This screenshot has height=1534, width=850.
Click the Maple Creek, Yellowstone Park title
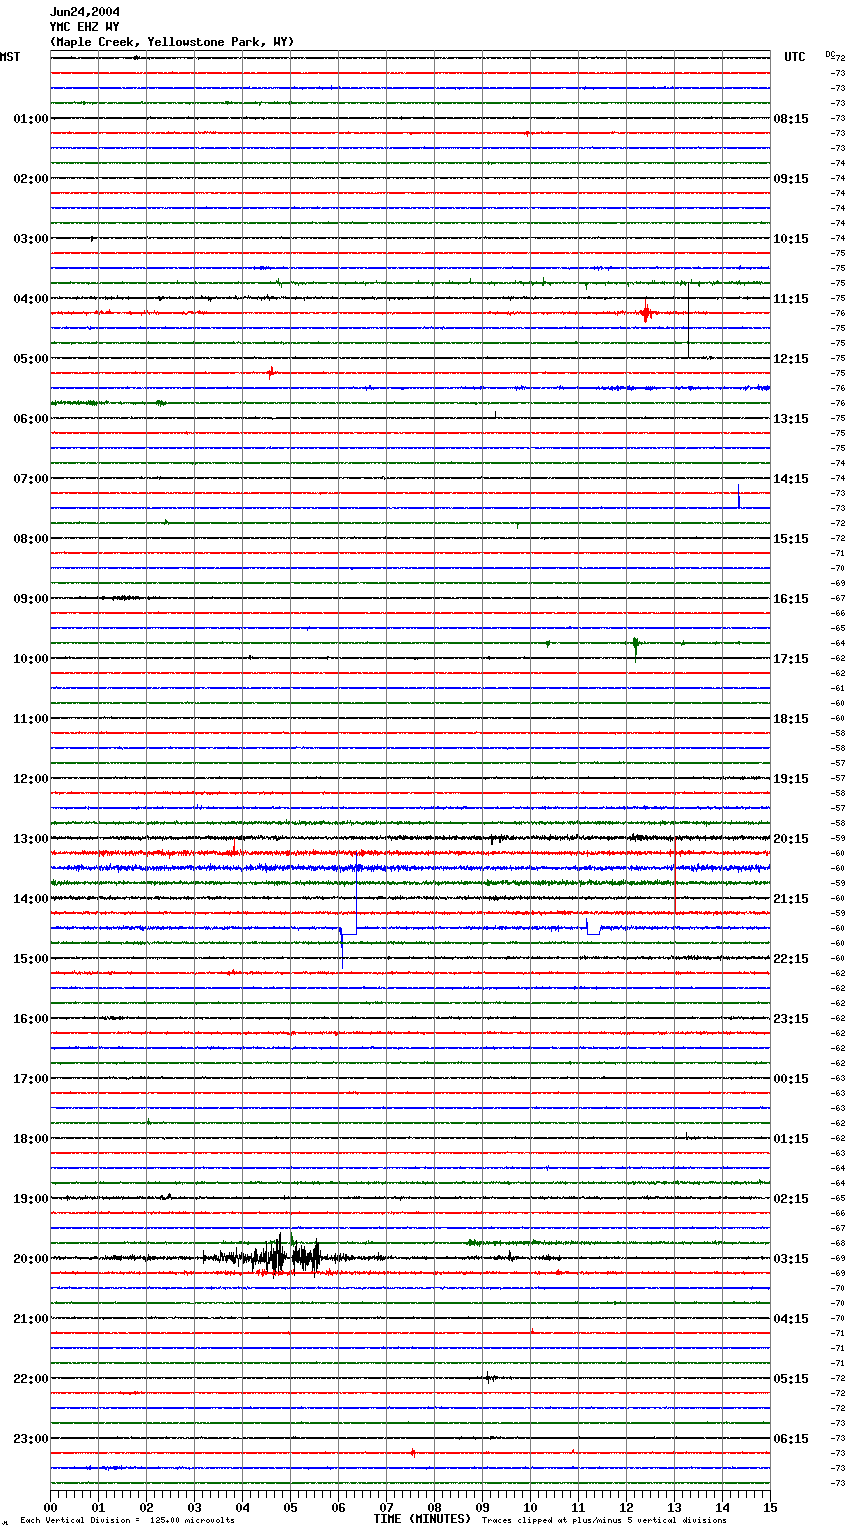coord(172,42)
